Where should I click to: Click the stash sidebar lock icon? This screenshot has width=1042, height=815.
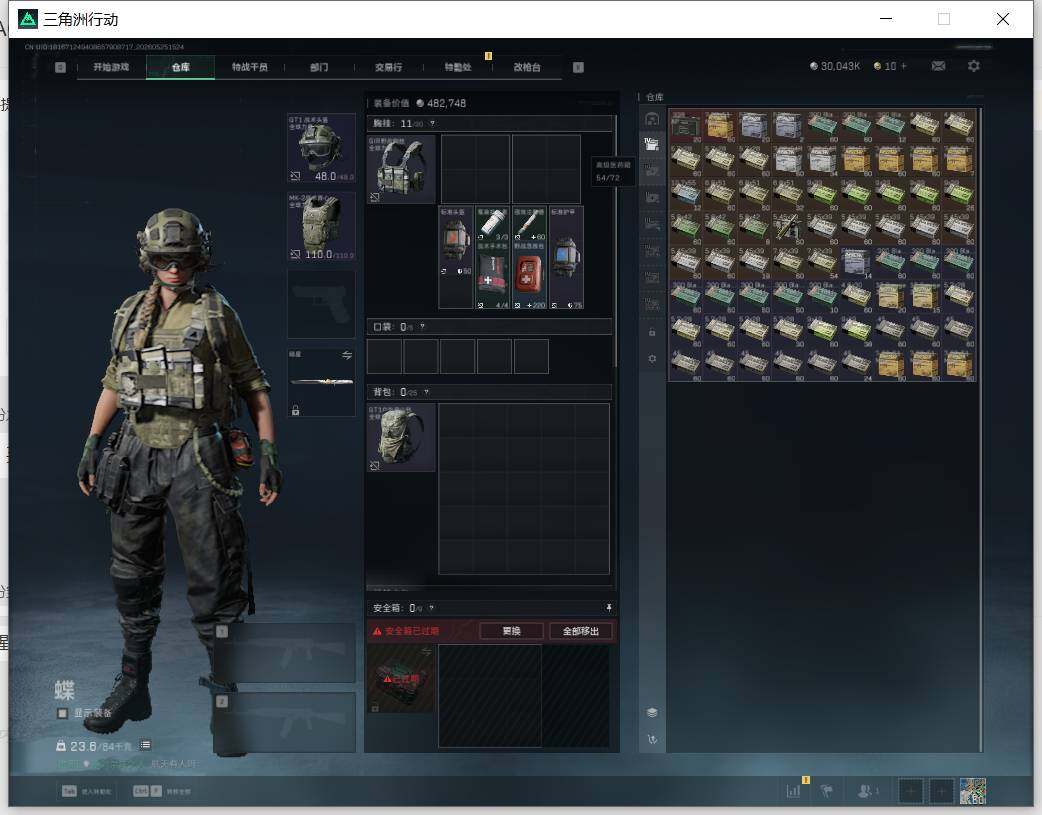652,332
